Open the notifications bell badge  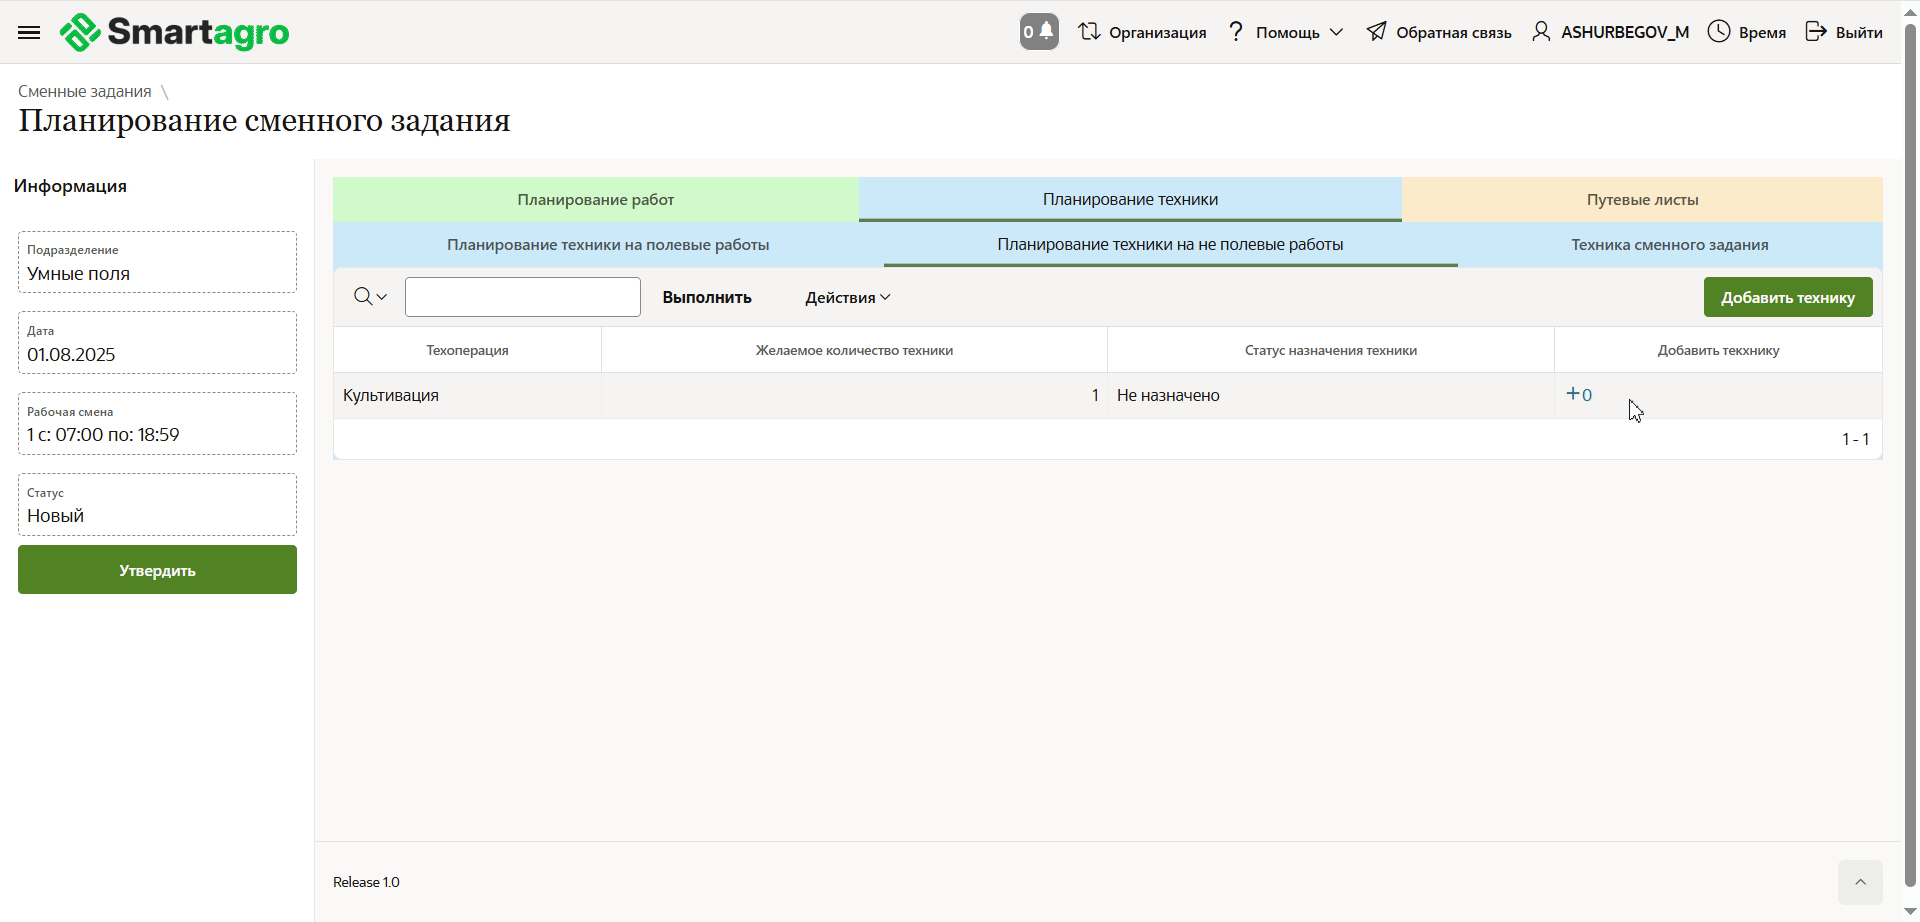pos(1039,32)
